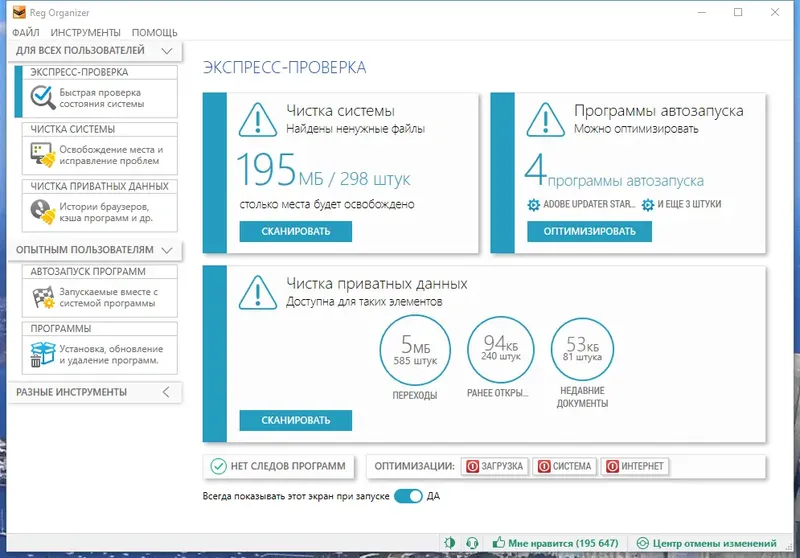This screenshot has width=800, height=558.
Task: Click the НЕДАВНИЕ ДОКУМЕНТЫ 53 КБ circle
Action: (582, 349)
